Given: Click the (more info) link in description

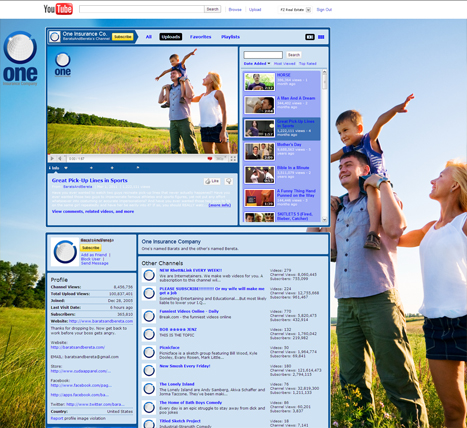Looking at the screenshot, I should tap(220, 205).
